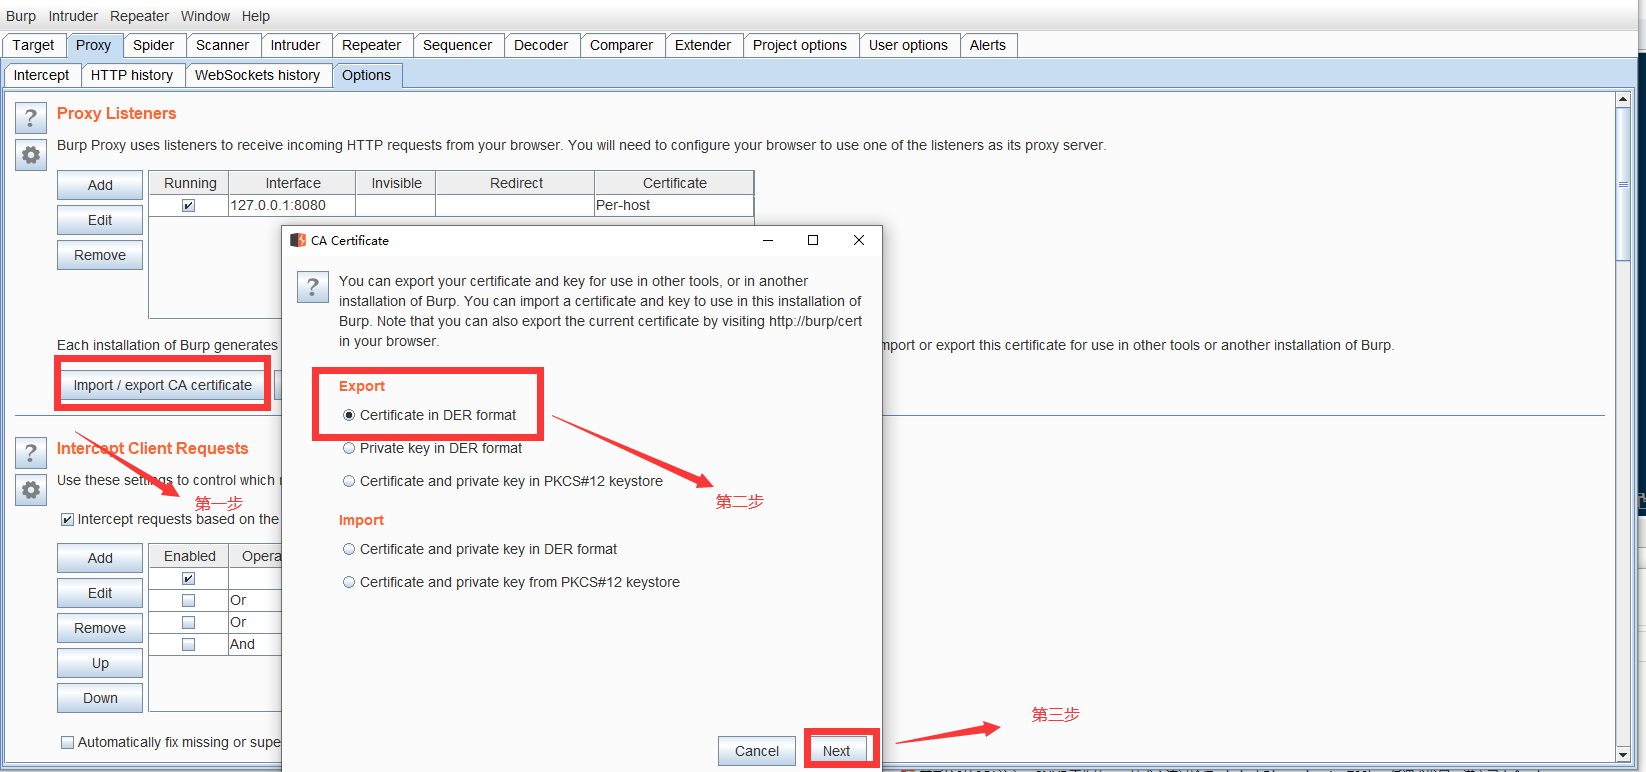
Task: Open HTTP history sub-tab
Action: [x=132, y=75]
